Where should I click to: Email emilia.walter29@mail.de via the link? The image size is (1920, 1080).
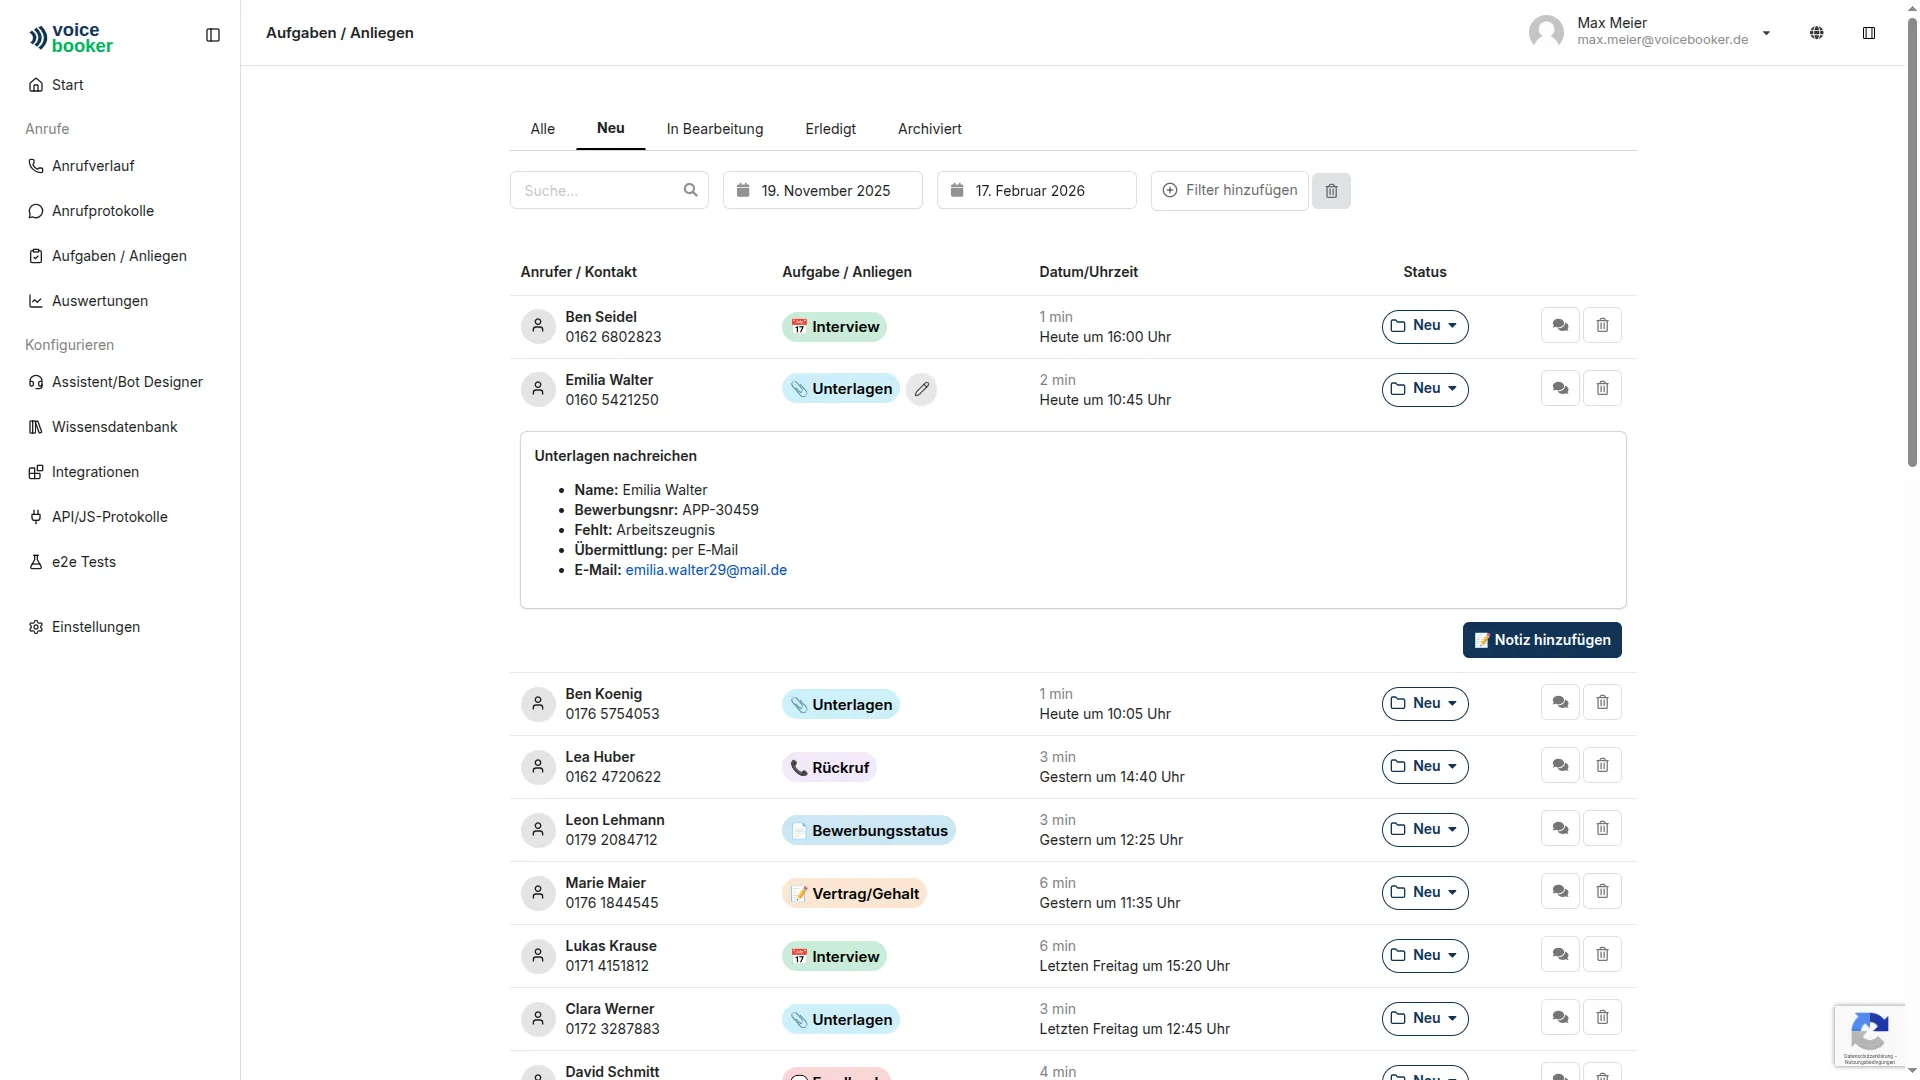705,570
